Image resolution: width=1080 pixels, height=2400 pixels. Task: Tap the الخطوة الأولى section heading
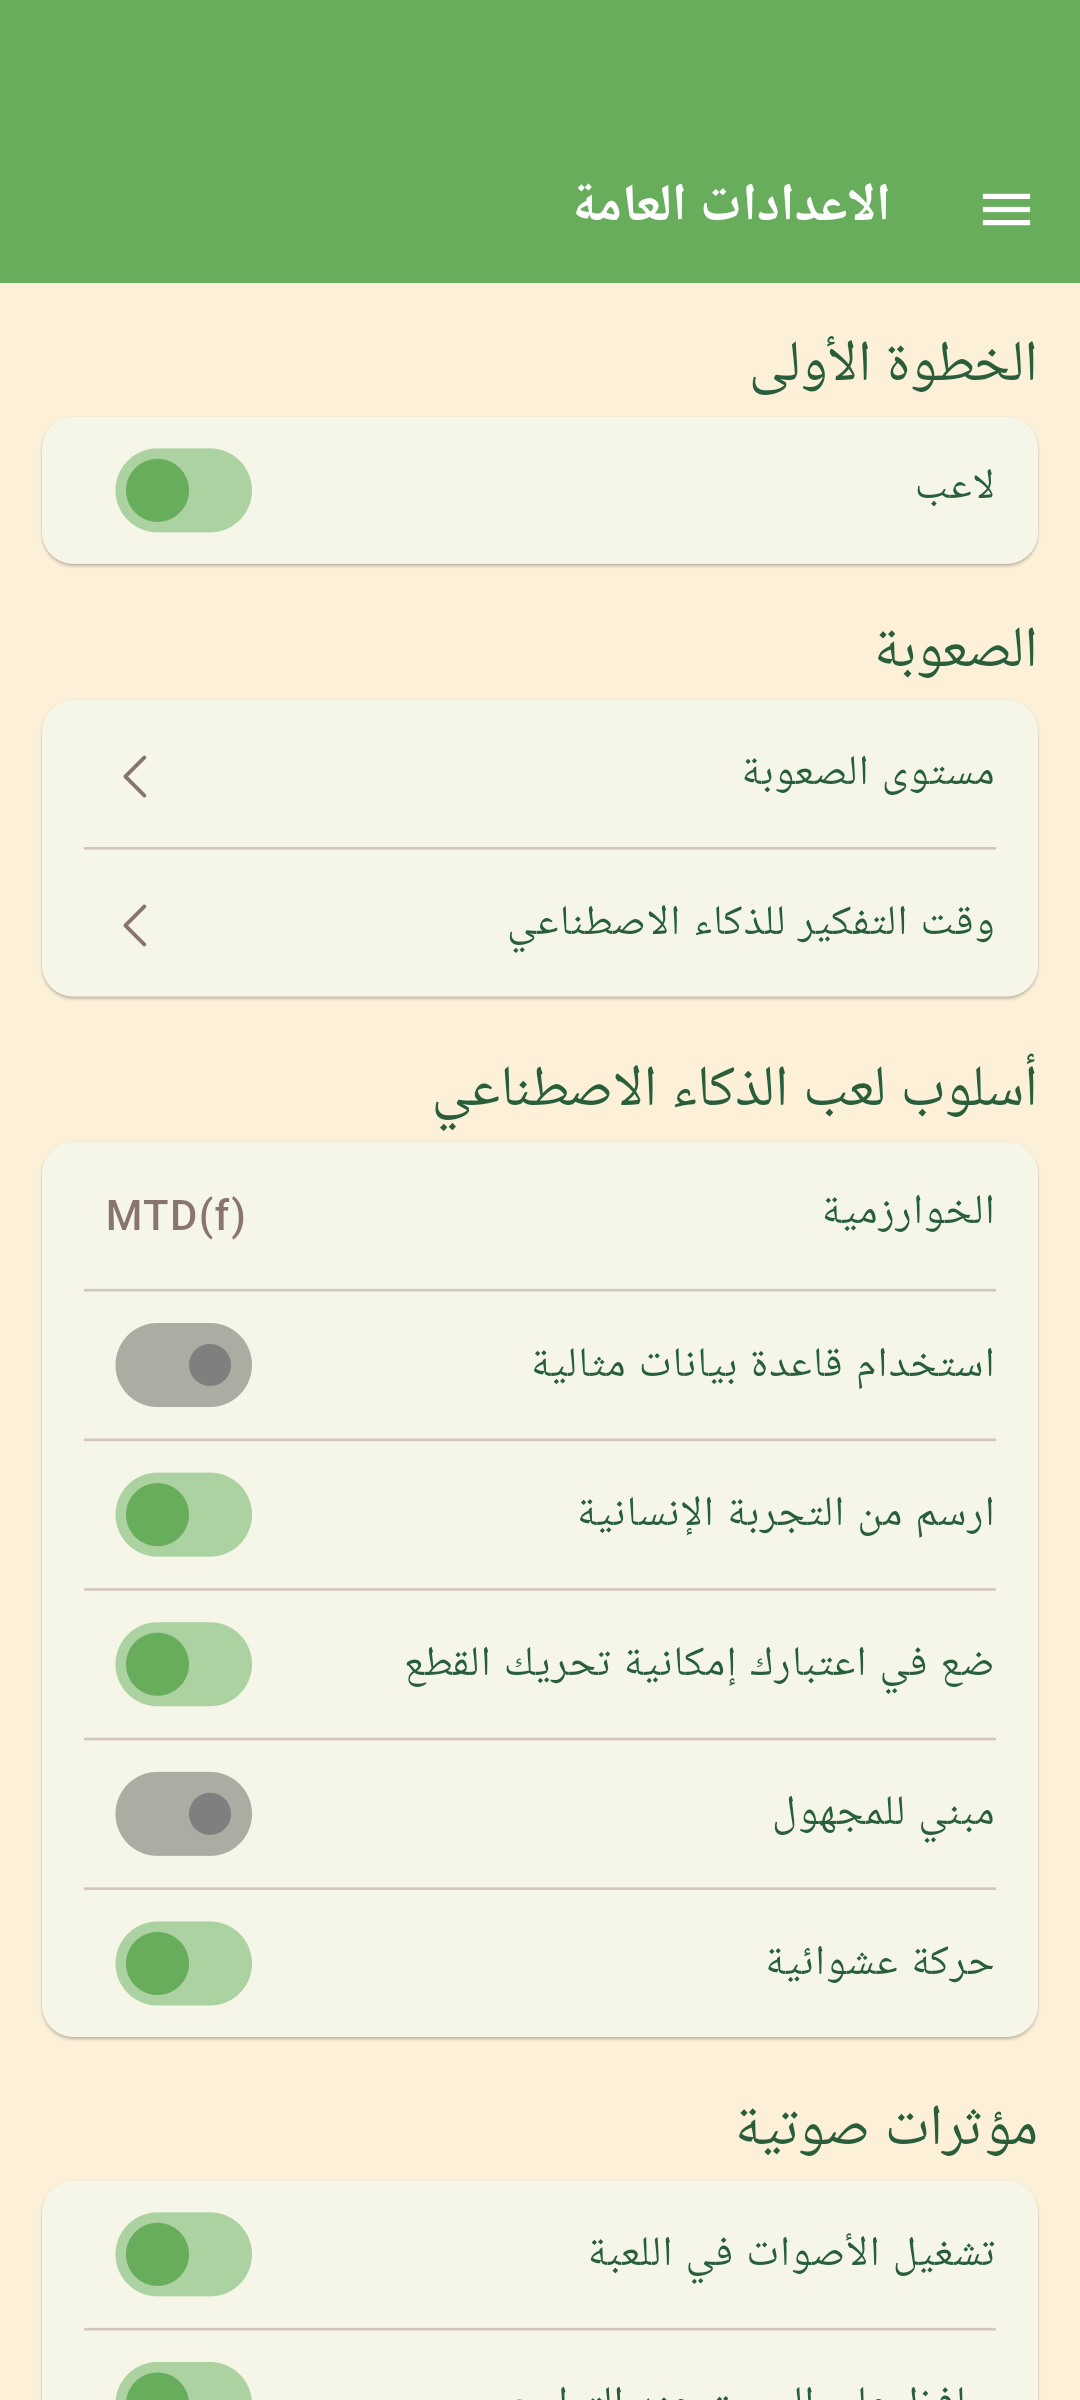[x=893, y=364]
